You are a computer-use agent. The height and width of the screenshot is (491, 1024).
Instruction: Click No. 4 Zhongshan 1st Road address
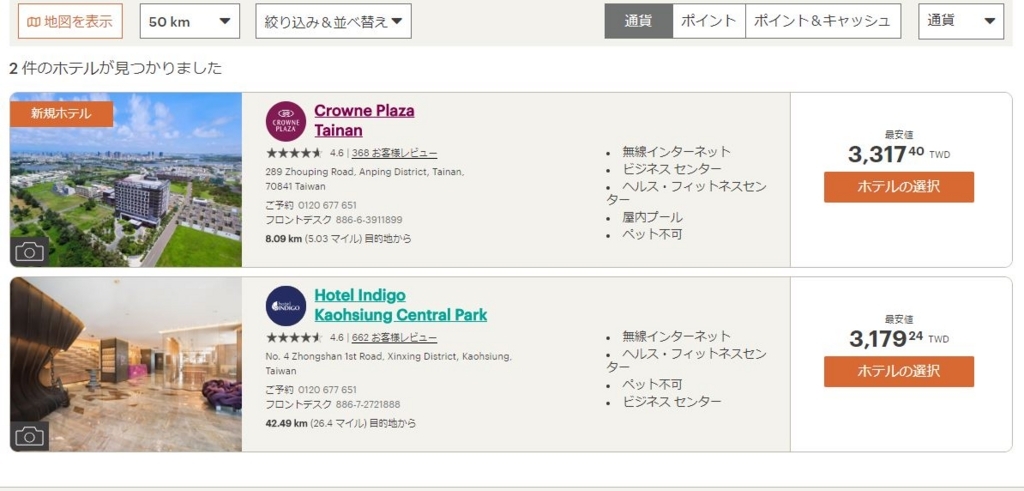coord(389,364)
